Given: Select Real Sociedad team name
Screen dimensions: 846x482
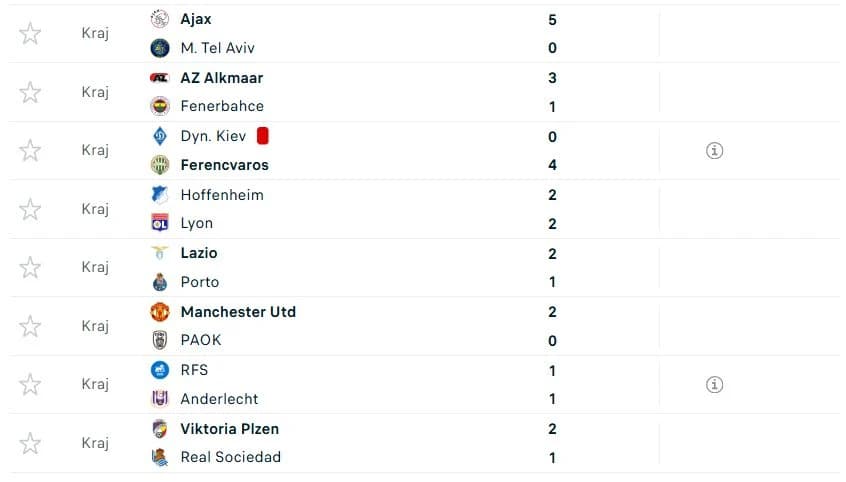Looking at the screenshot, I should 231,457.
